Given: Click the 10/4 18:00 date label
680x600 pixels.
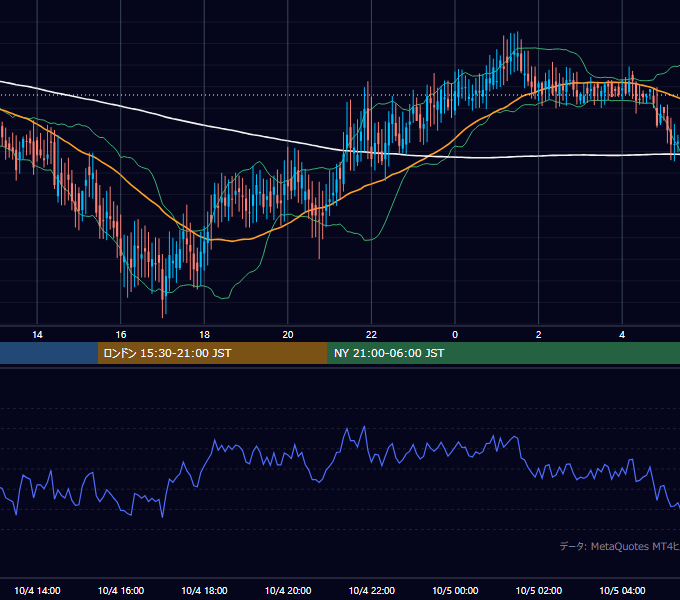Looking at the screenshot, I should [204, 590].
